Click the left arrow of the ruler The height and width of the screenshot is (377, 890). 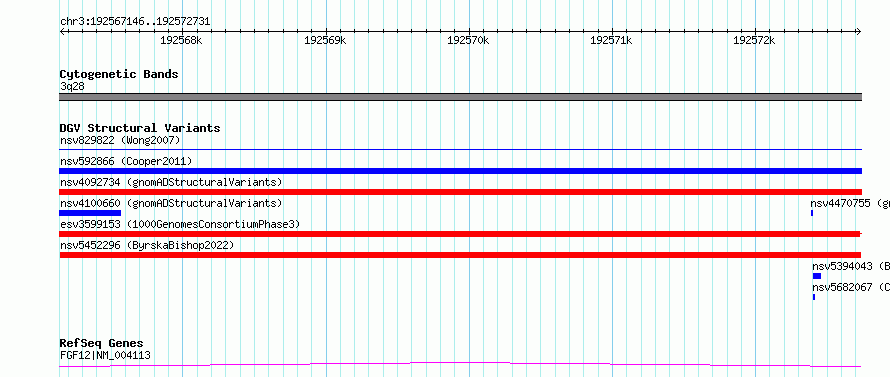(x=62, y=31)
